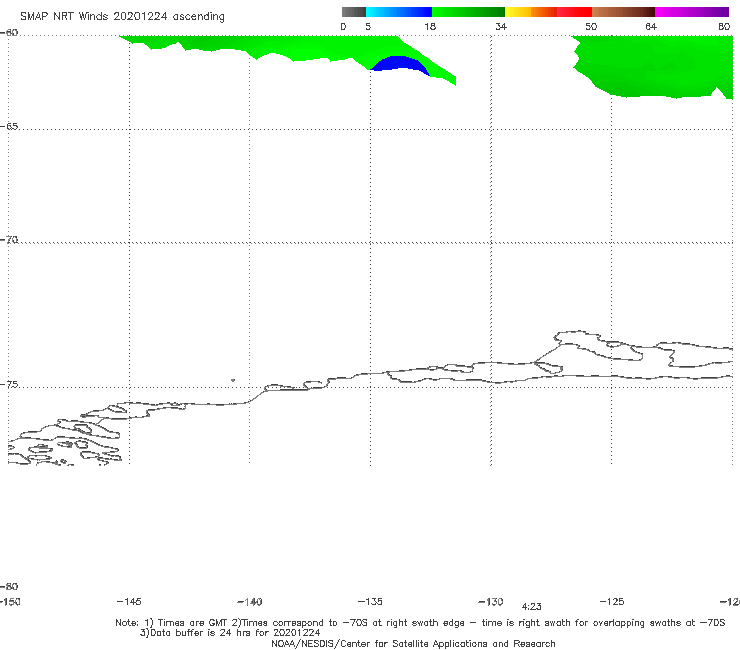
Task: Click the title text 'SMAP NRT Winds 20201224 ascending'
Action: (122, 17)
